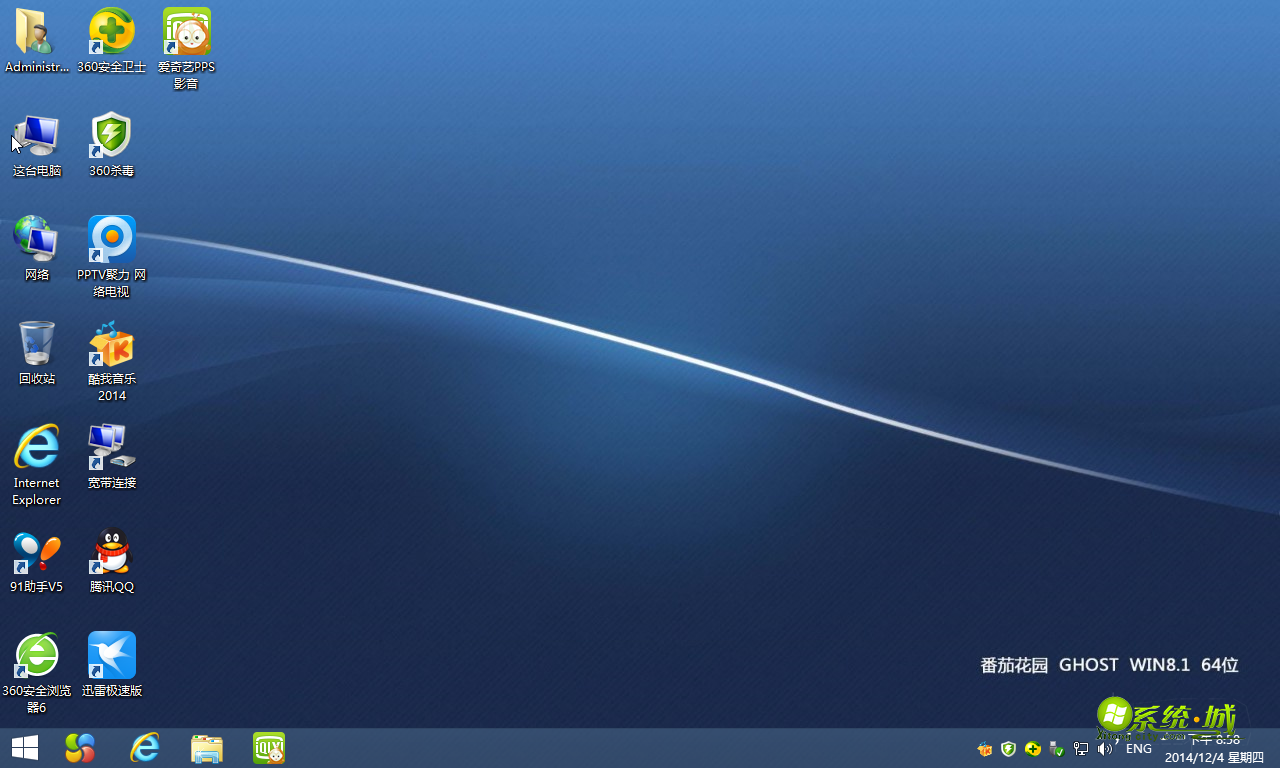Click the taskbar date and clock
The width and height of the screenshot is (1280, 768).
1214,750
